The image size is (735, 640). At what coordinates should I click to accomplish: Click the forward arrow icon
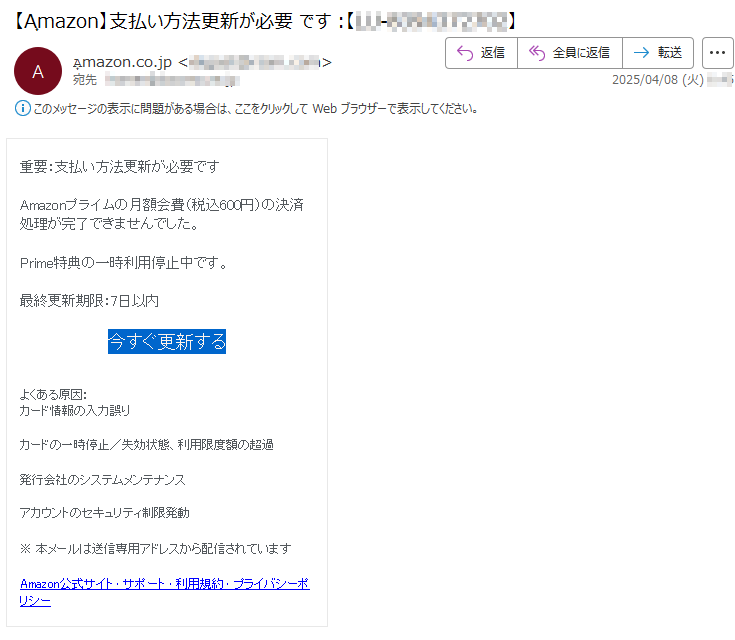(641, 53)
